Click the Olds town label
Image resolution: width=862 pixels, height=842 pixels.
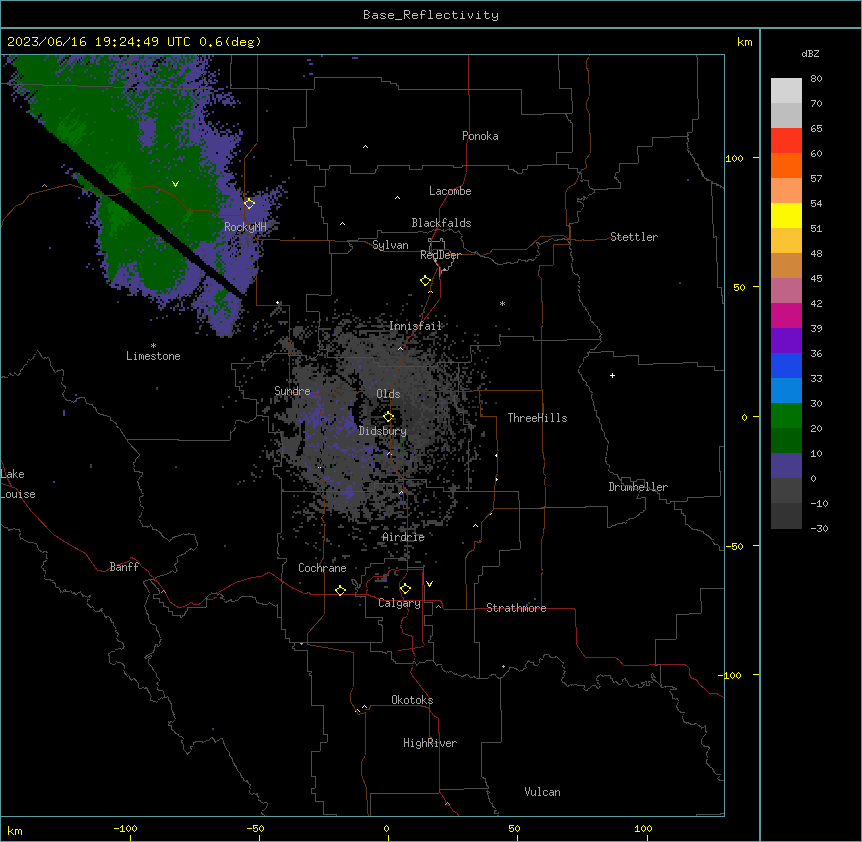pyautogui.click(x=388, y=394)
